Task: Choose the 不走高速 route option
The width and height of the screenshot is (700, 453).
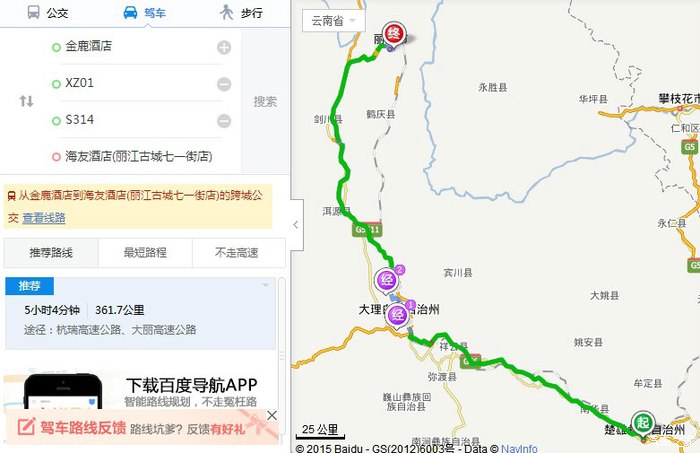Action: [x=238, y=253]
